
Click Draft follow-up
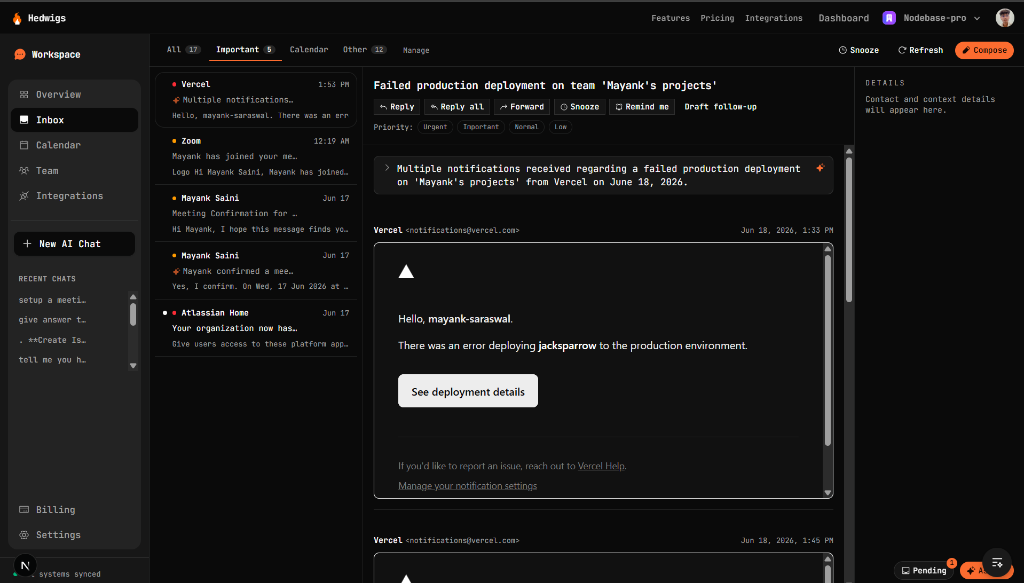pyautogui.click(x=720, y=107)
